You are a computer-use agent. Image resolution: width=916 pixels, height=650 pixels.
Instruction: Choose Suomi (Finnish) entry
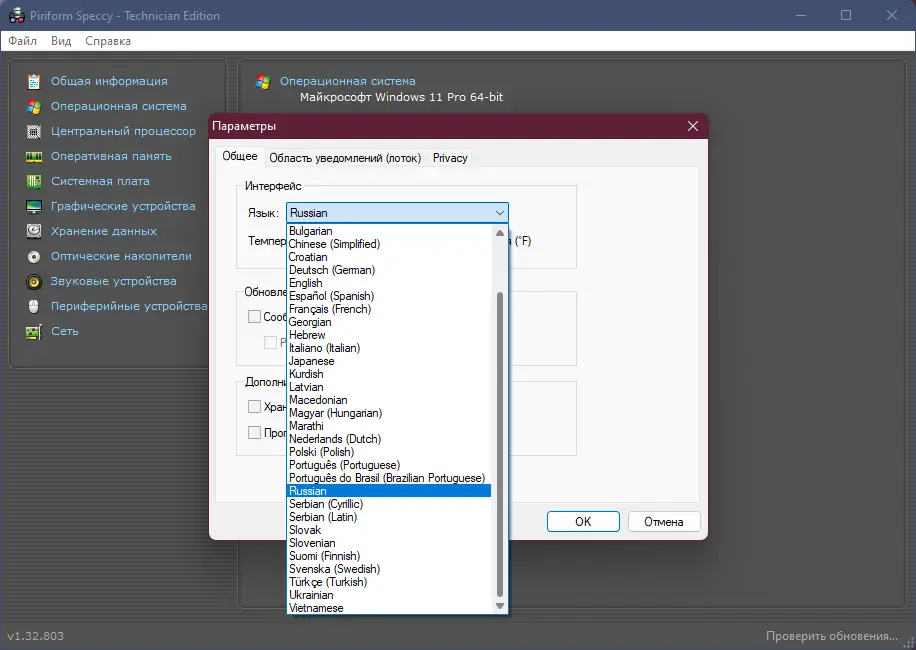click(x=390, y=556)
